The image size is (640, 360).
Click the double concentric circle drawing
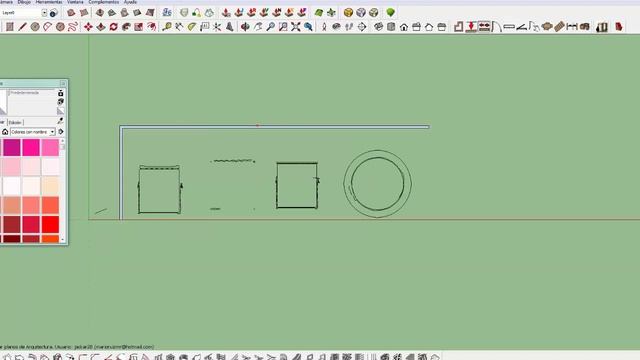[377, 184]
